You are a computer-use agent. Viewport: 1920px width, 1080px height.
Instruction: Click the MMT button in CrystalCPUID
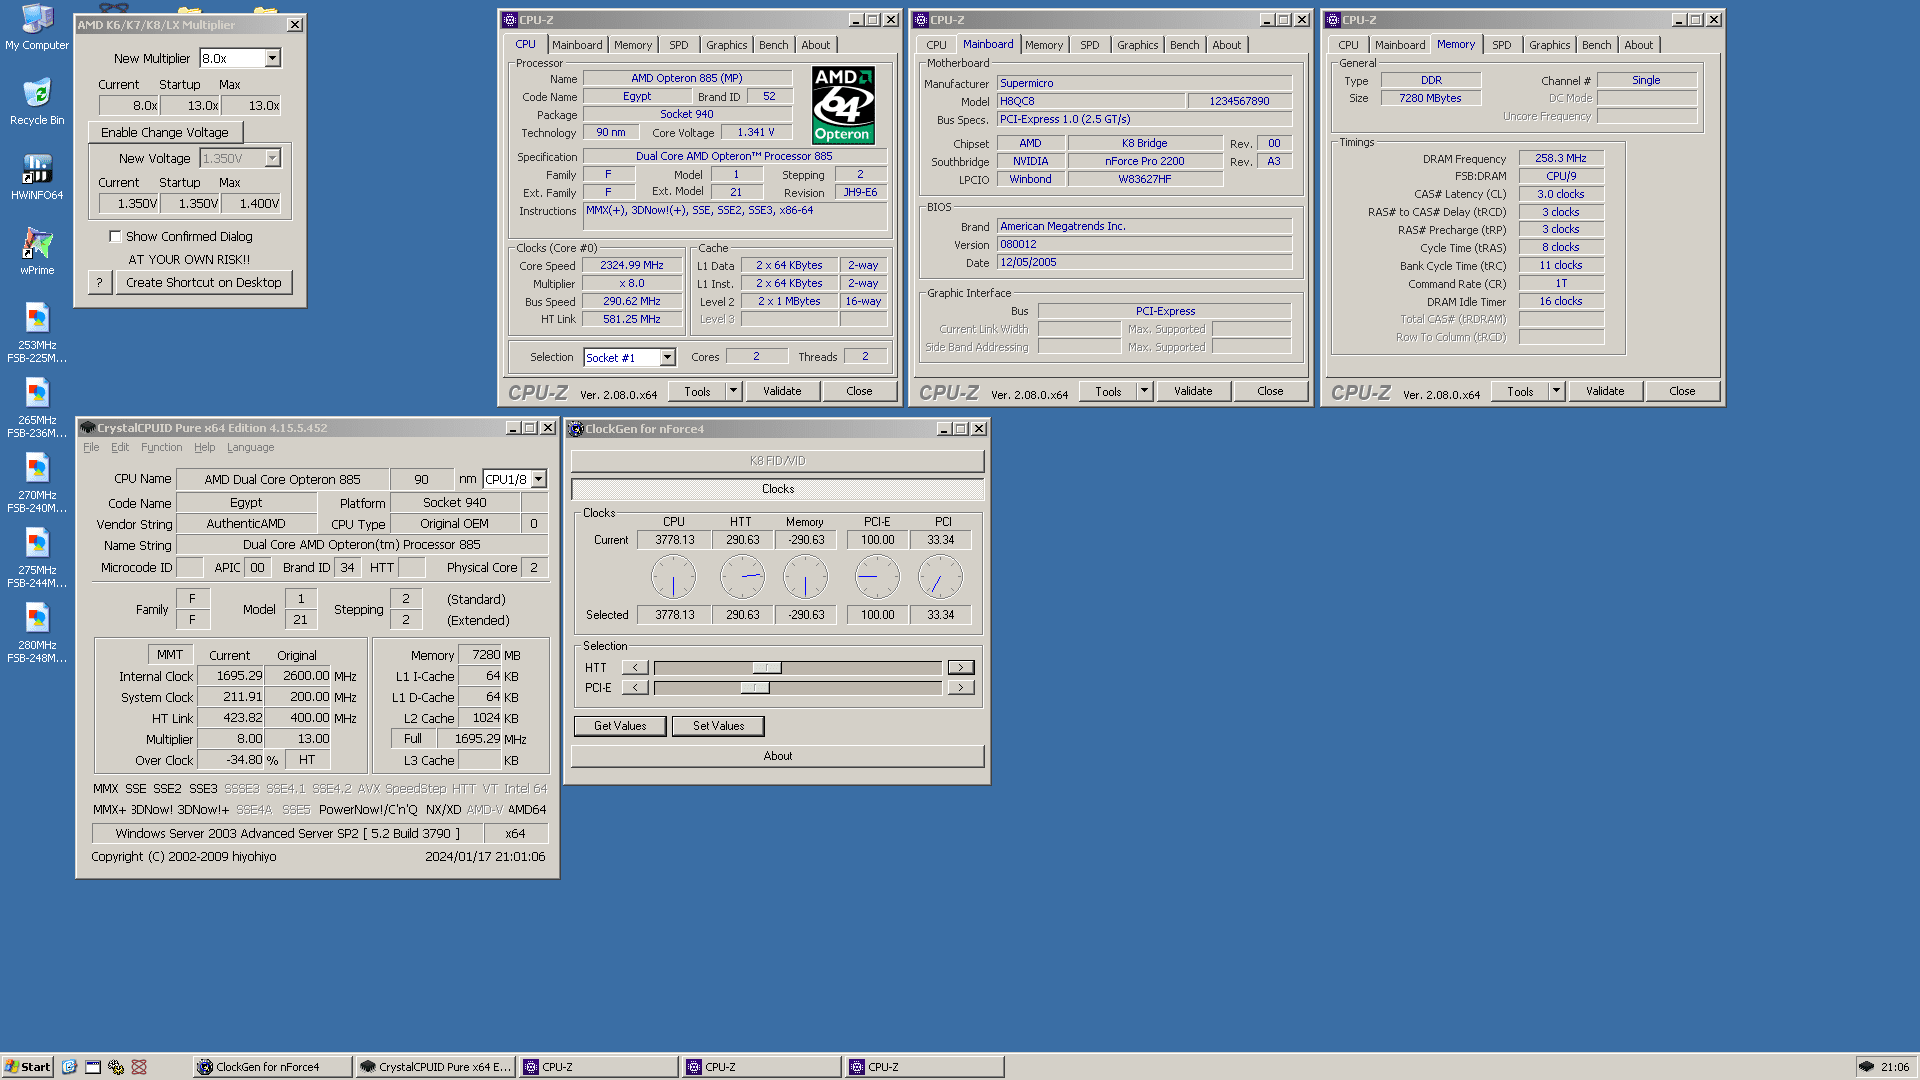(x=170, y=655)
